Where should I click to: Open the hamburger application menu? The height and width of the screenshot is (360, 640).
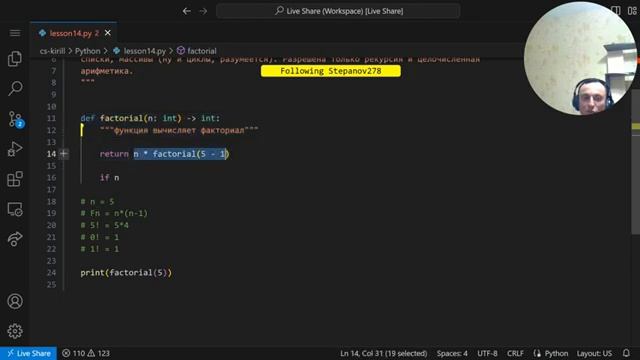[15, 33]
